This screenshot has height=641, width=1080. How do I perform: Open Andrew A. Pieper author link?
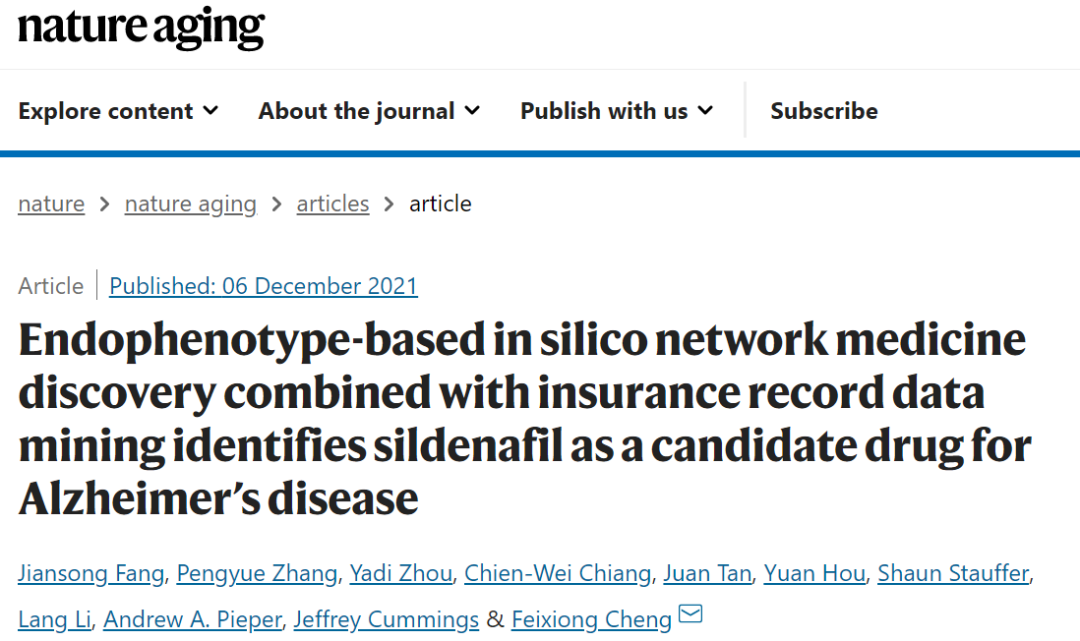pos(192,619)
